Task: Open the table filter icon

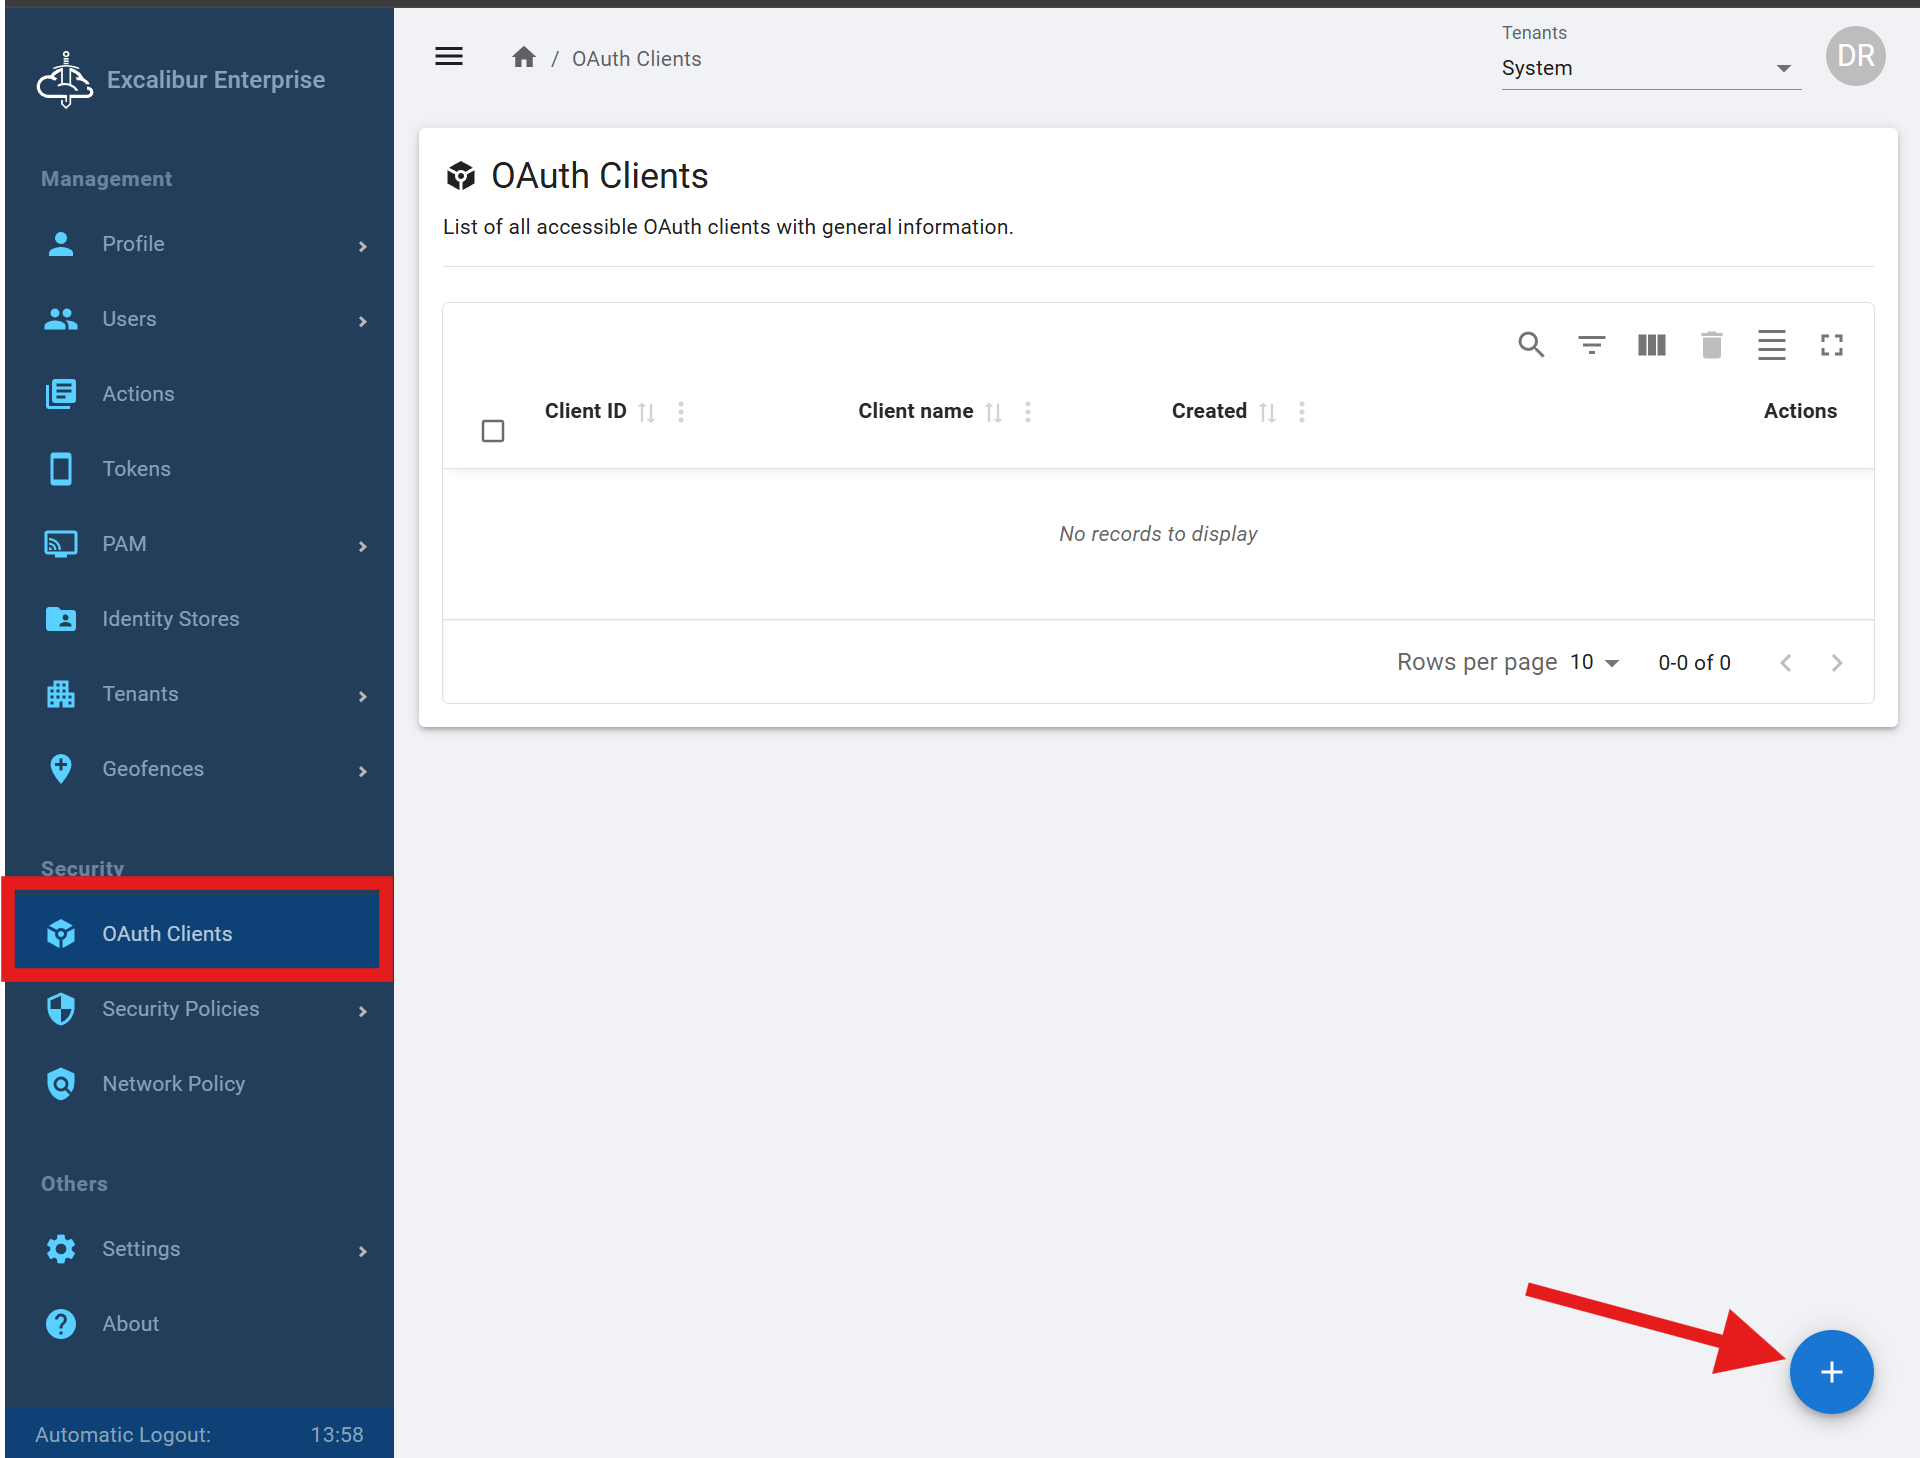Action: [x=1591, y=345]
